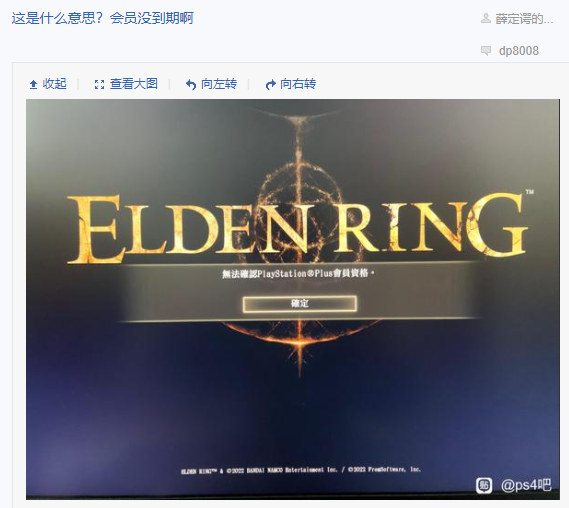
Task: Click the Tieba logo watermark icon
Action: click(484, 485)
